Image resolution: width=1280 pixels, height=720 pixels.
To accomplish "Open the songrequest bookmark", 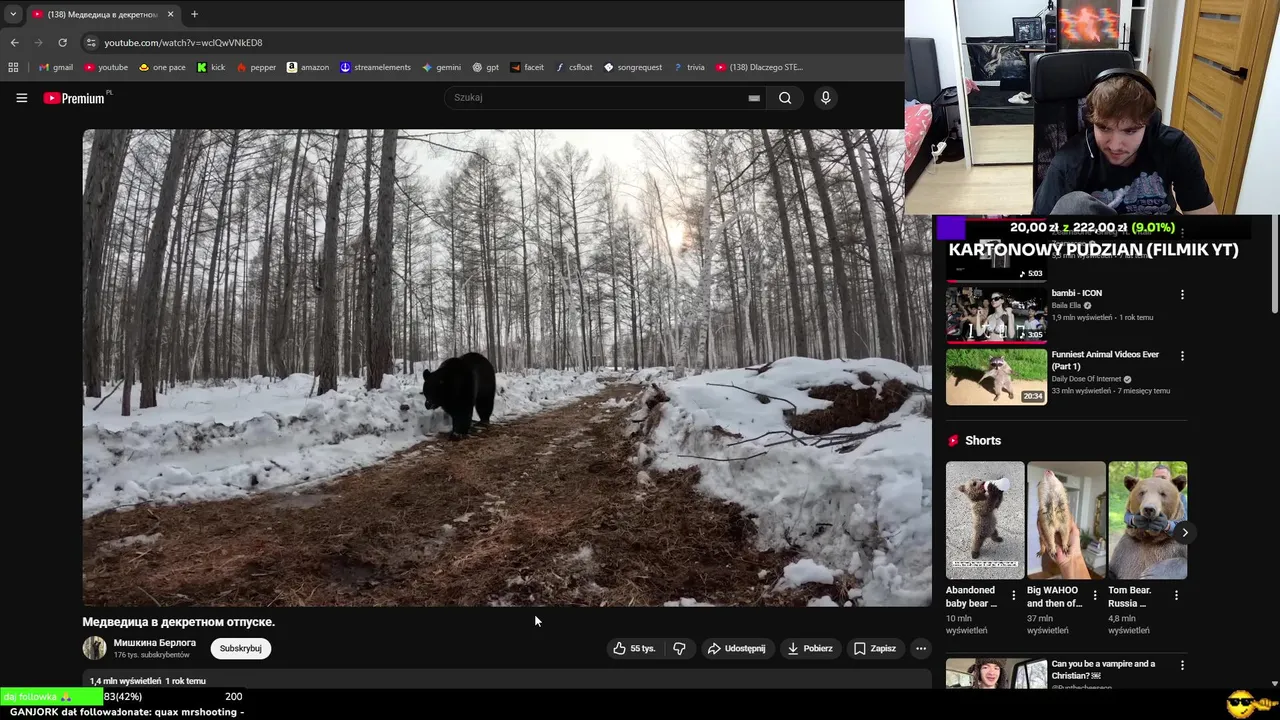I will 633,67.
